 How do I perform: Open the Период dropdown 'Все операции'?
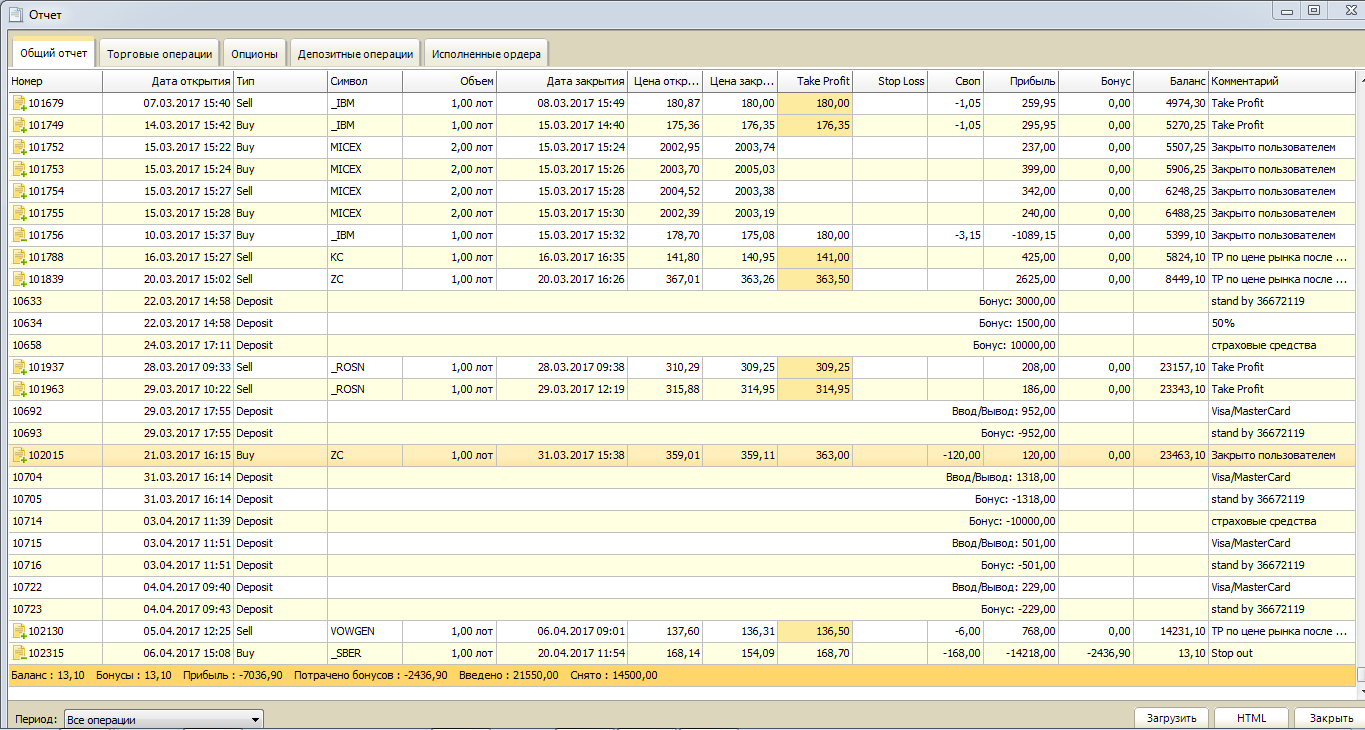(x=163, y=719)
